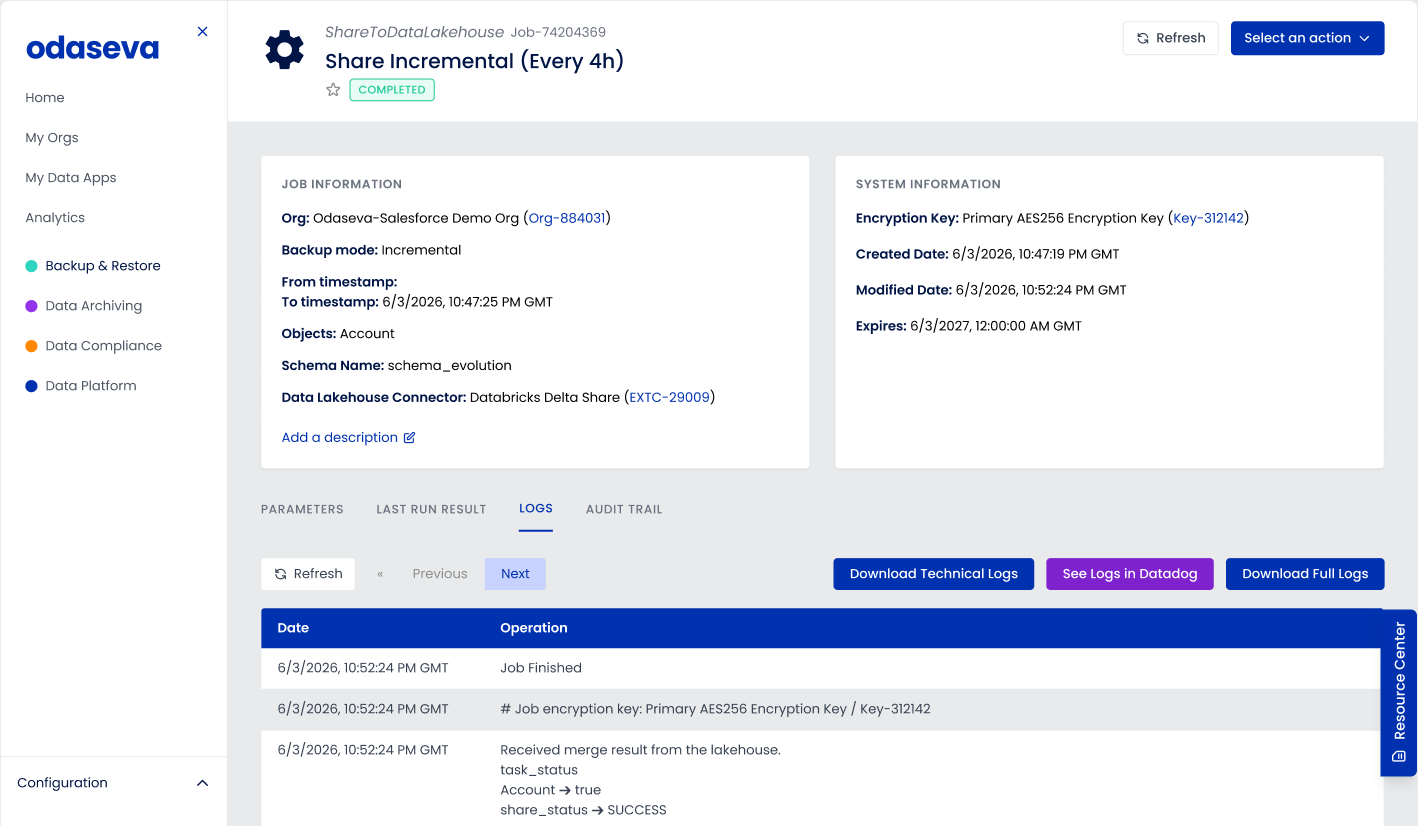Viewport: 1418px width, 826px height.
Task: Click the Modified Date value
Action: click(x=1041, y=290)
